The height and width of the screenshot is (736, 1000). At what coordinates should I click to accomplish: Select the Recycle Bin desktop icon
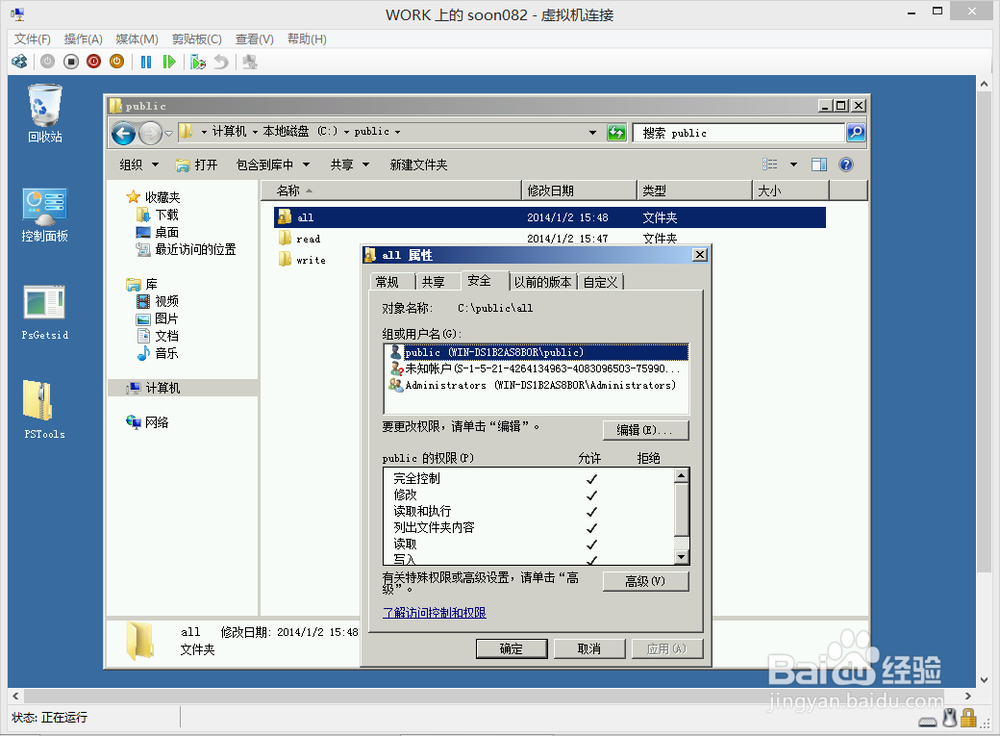[x=45, y=114]
